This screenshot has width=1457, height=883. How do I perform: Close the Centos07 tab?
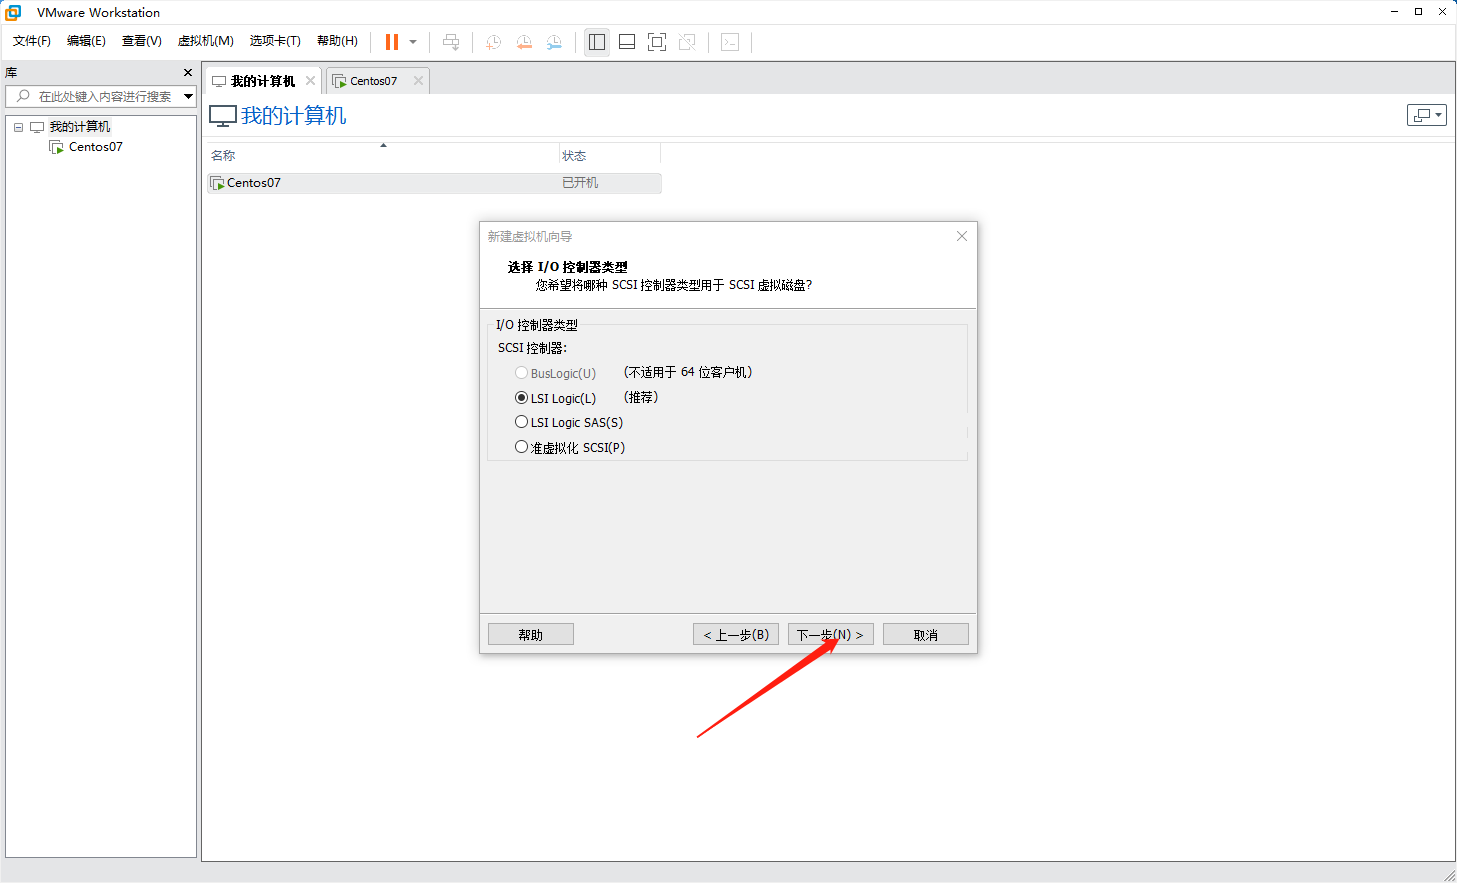[x=418, y=81]
